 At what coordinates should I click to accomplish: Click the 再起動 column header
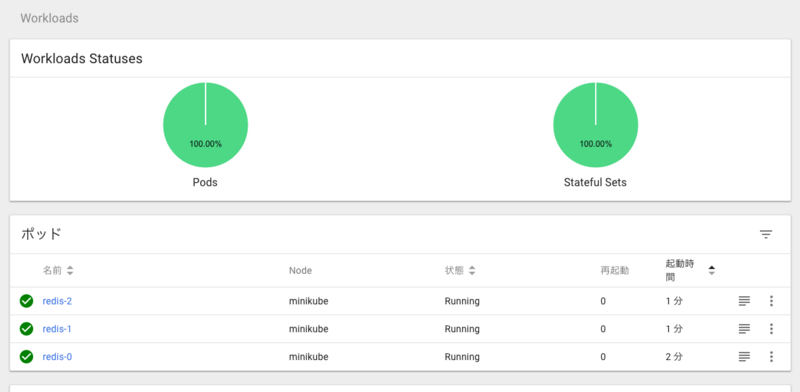pos(615,271)
